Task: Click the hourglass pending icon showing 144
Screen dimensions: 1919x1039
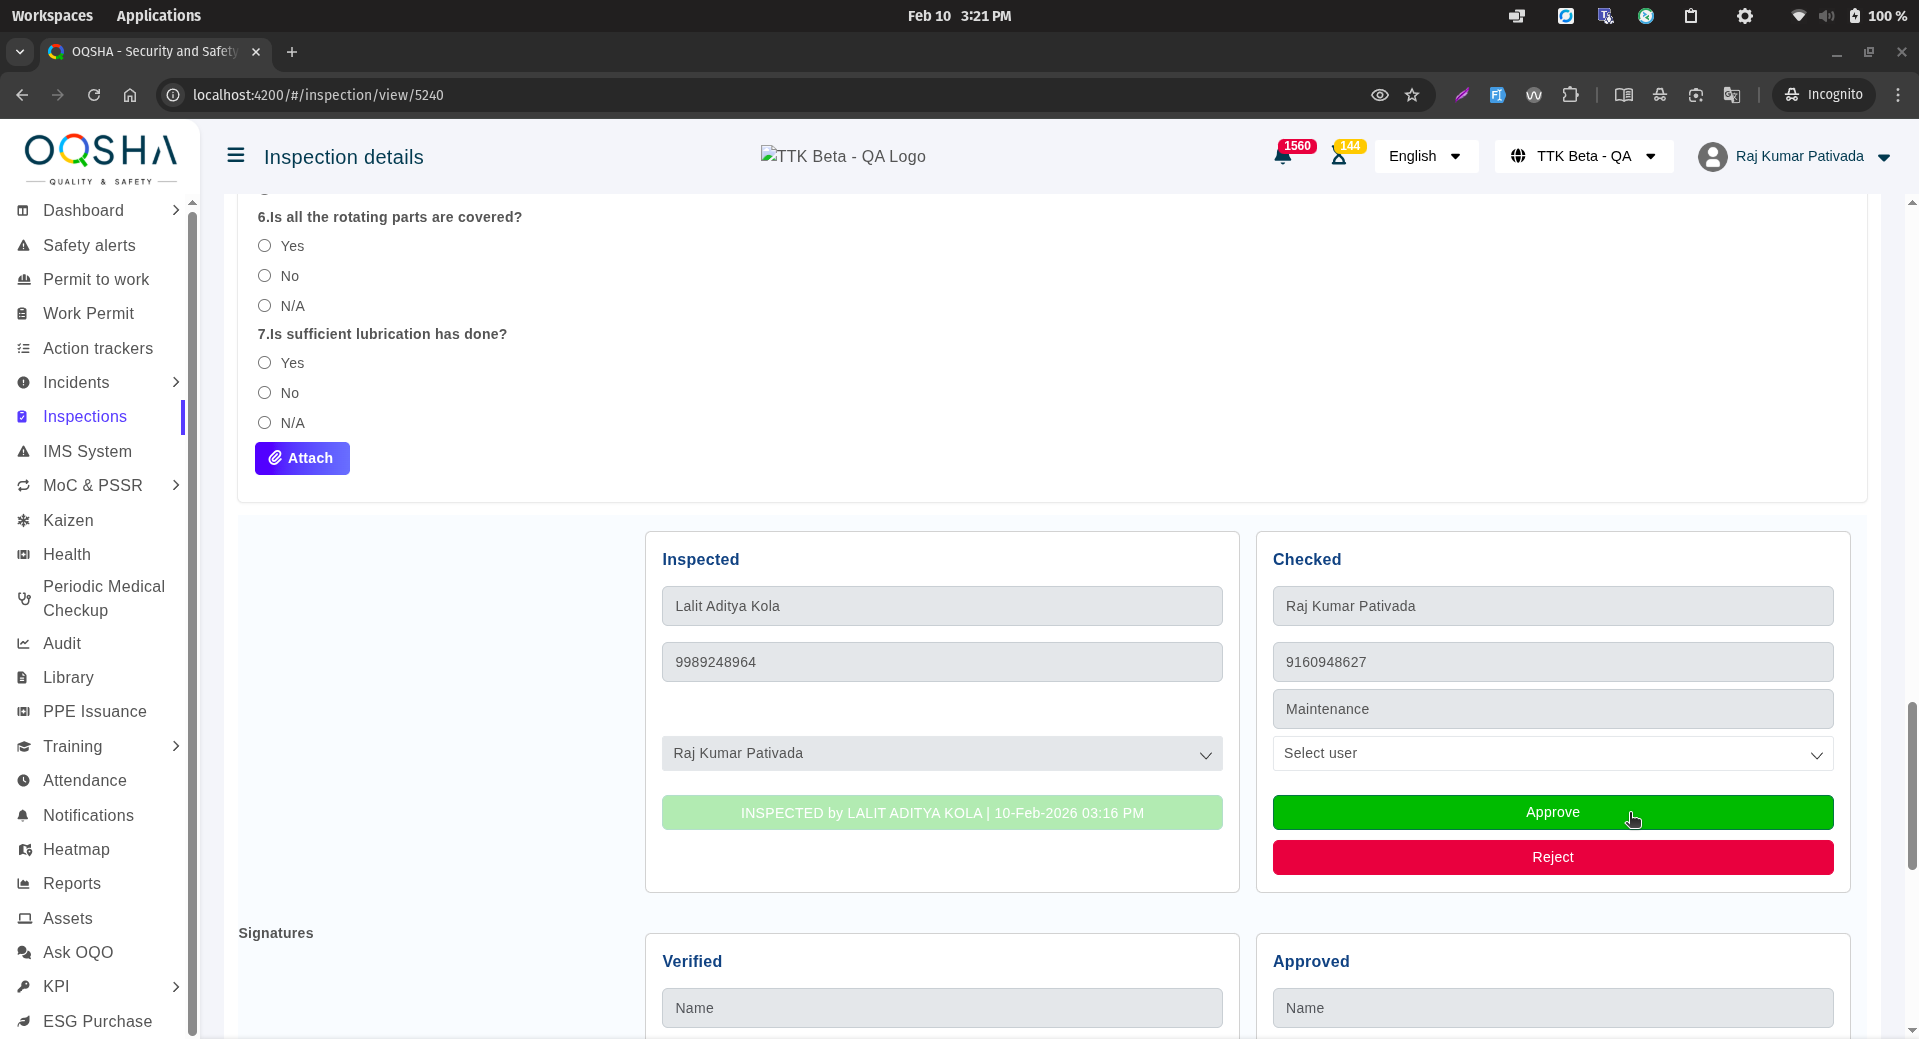Action: (x=1339, y=157)
